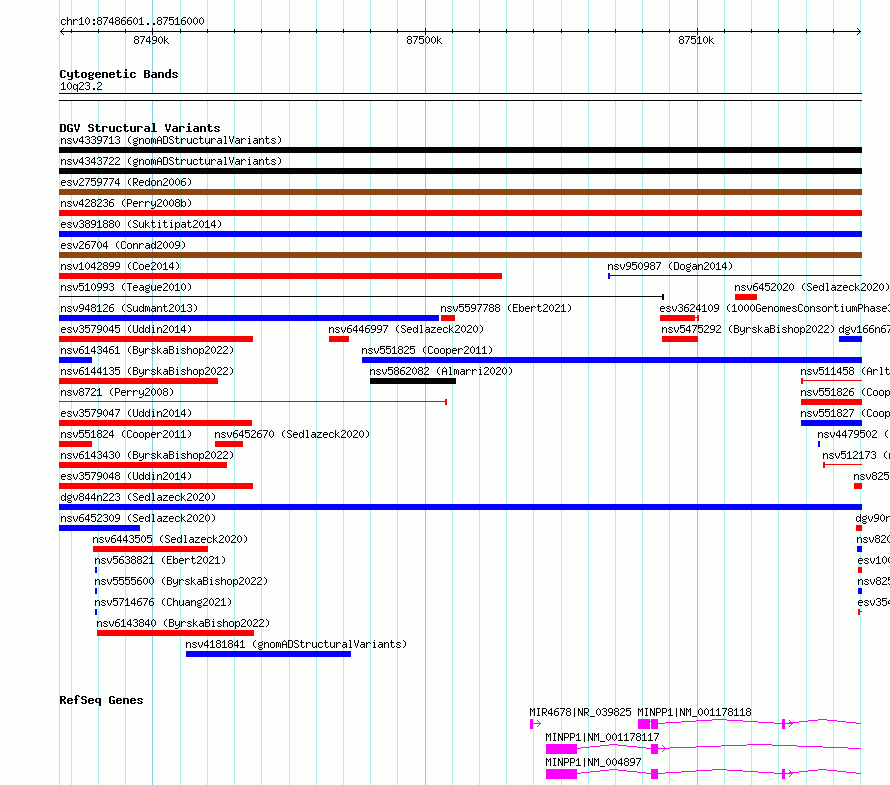Open nsv5555600 (ByrskaBishop2022) variant
Screen dimensions: 890x785
coord(181,581)
